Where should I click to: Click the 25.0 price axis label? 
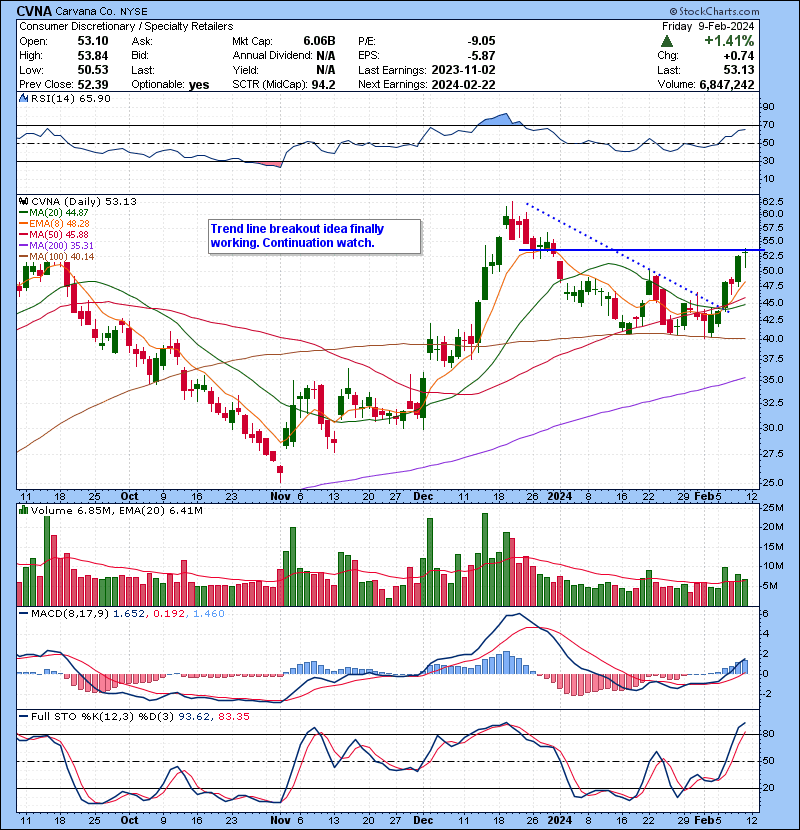tap(772, 483)
